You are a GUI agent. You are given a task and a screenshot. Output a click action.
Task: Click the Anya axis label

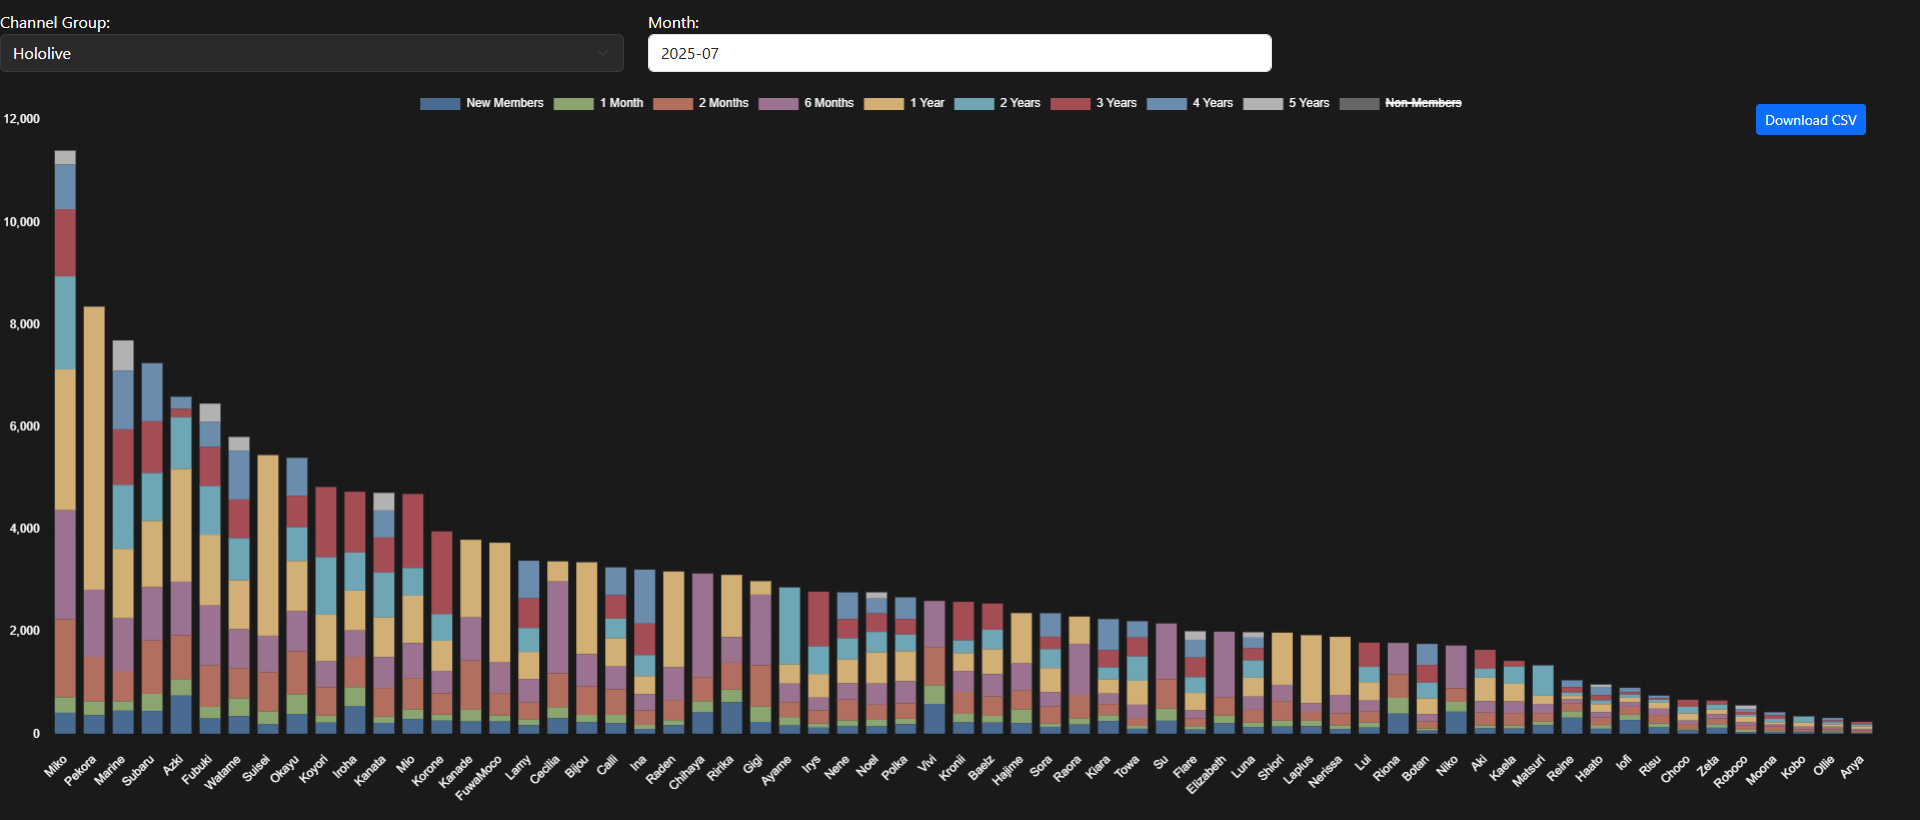tap(1852, 766)
